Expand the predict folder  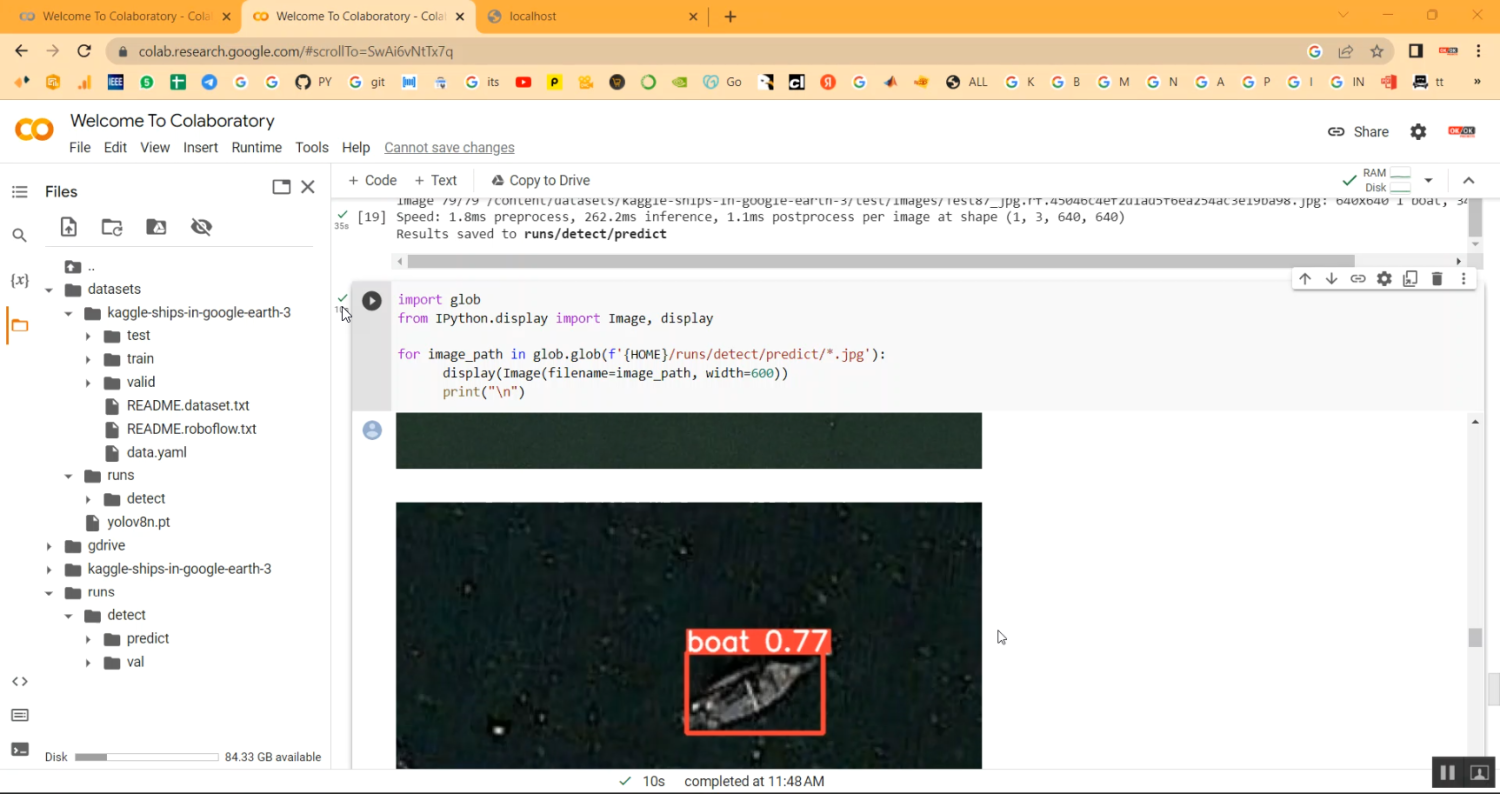(x=89, y=639)
